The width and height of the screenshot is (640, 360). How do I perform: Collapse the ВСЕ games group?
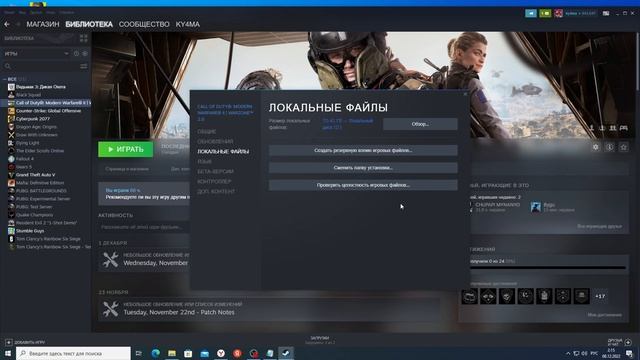[4, 79]
